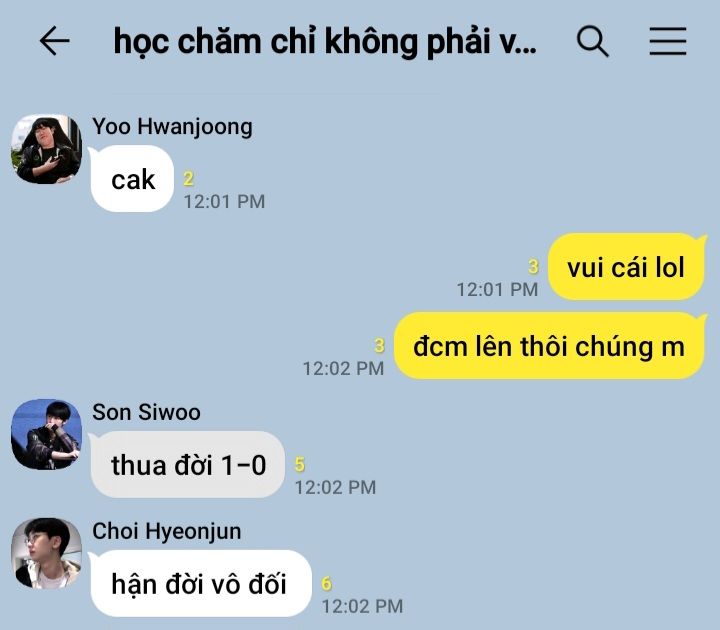The height and width of the screenshot is (630, 720).
Task: Tap the back arrow icon
Action: 54,41
